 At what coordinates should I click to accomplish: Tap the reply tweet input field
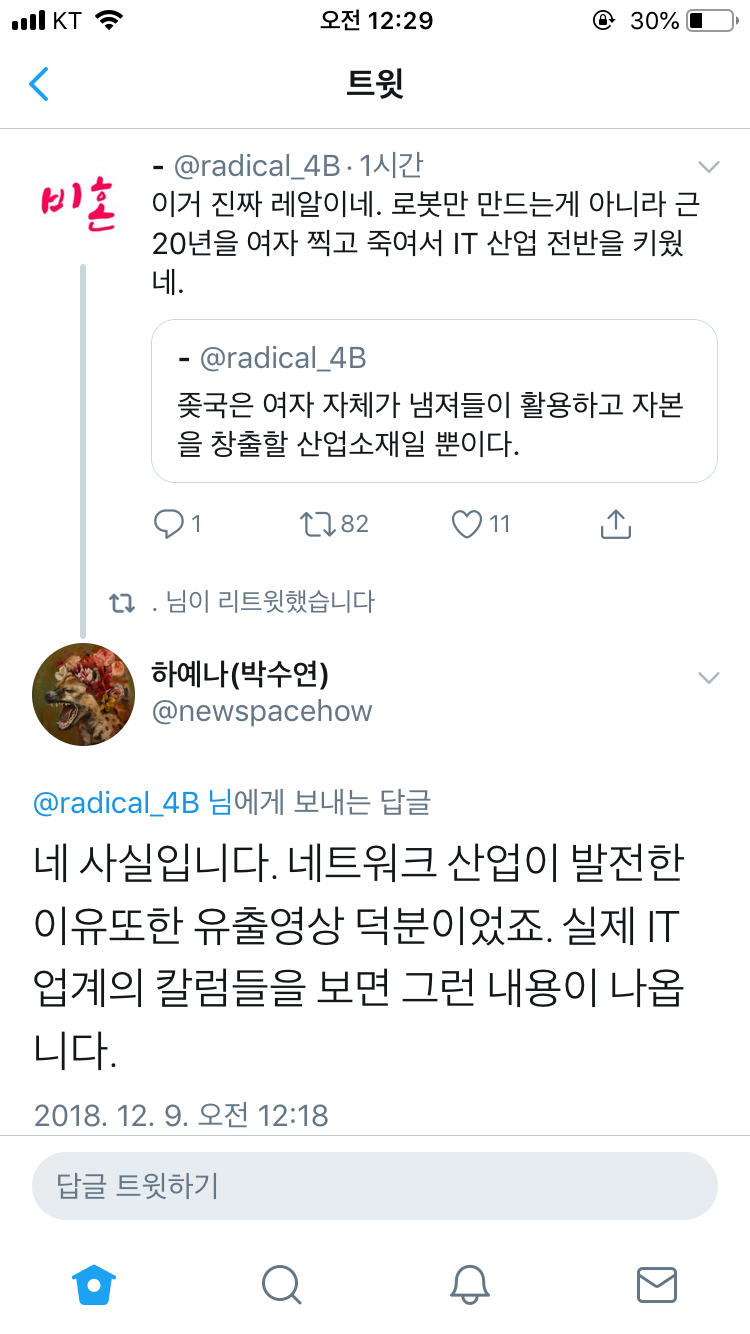[x=375, y=1186]
